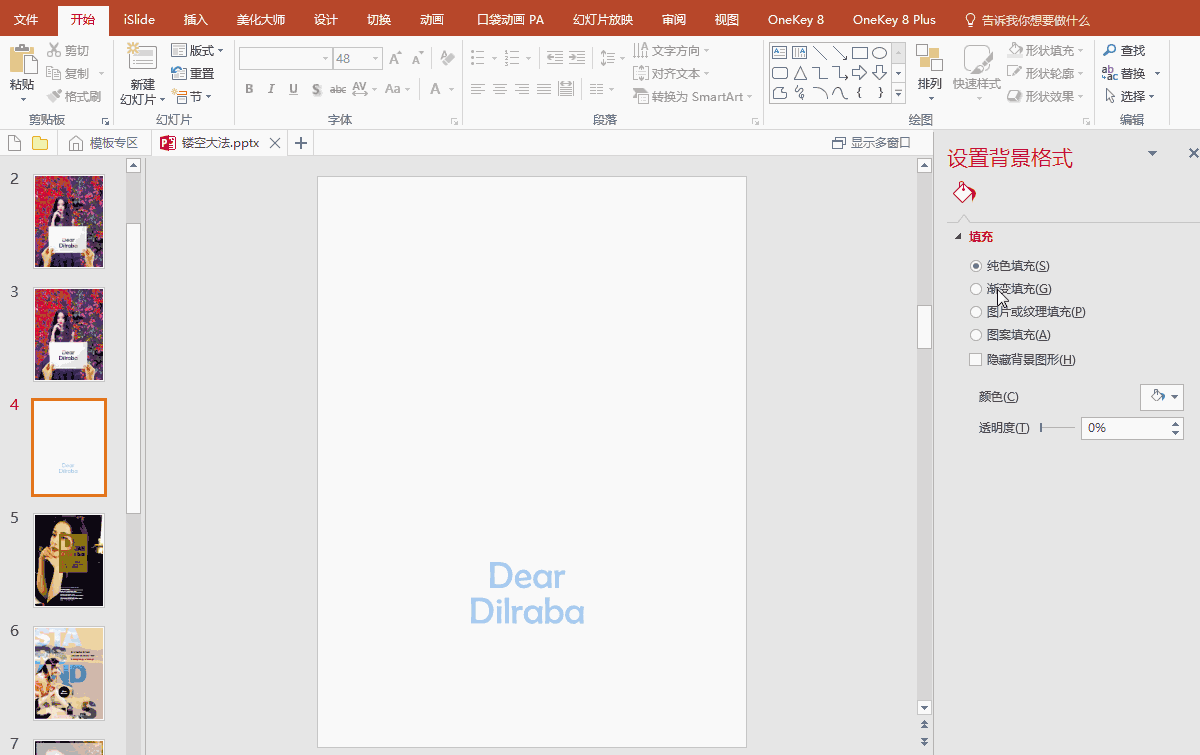Switch to the iSlide ribbon tab
Screen dimensions: 1200x755
coord(139,20)
